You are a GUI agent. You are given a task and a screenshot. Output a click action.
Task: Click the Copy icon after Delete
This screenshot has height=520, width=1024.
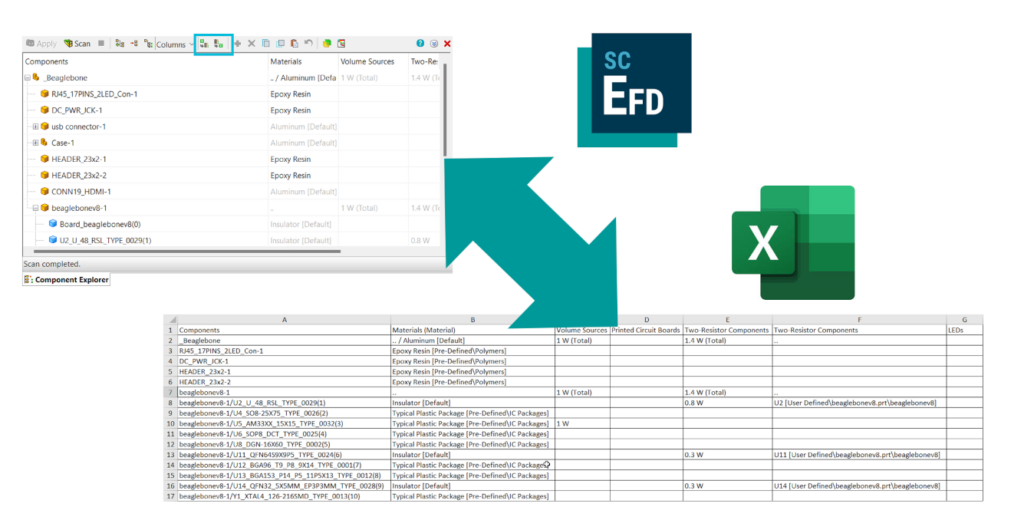[x=266, y=44]
